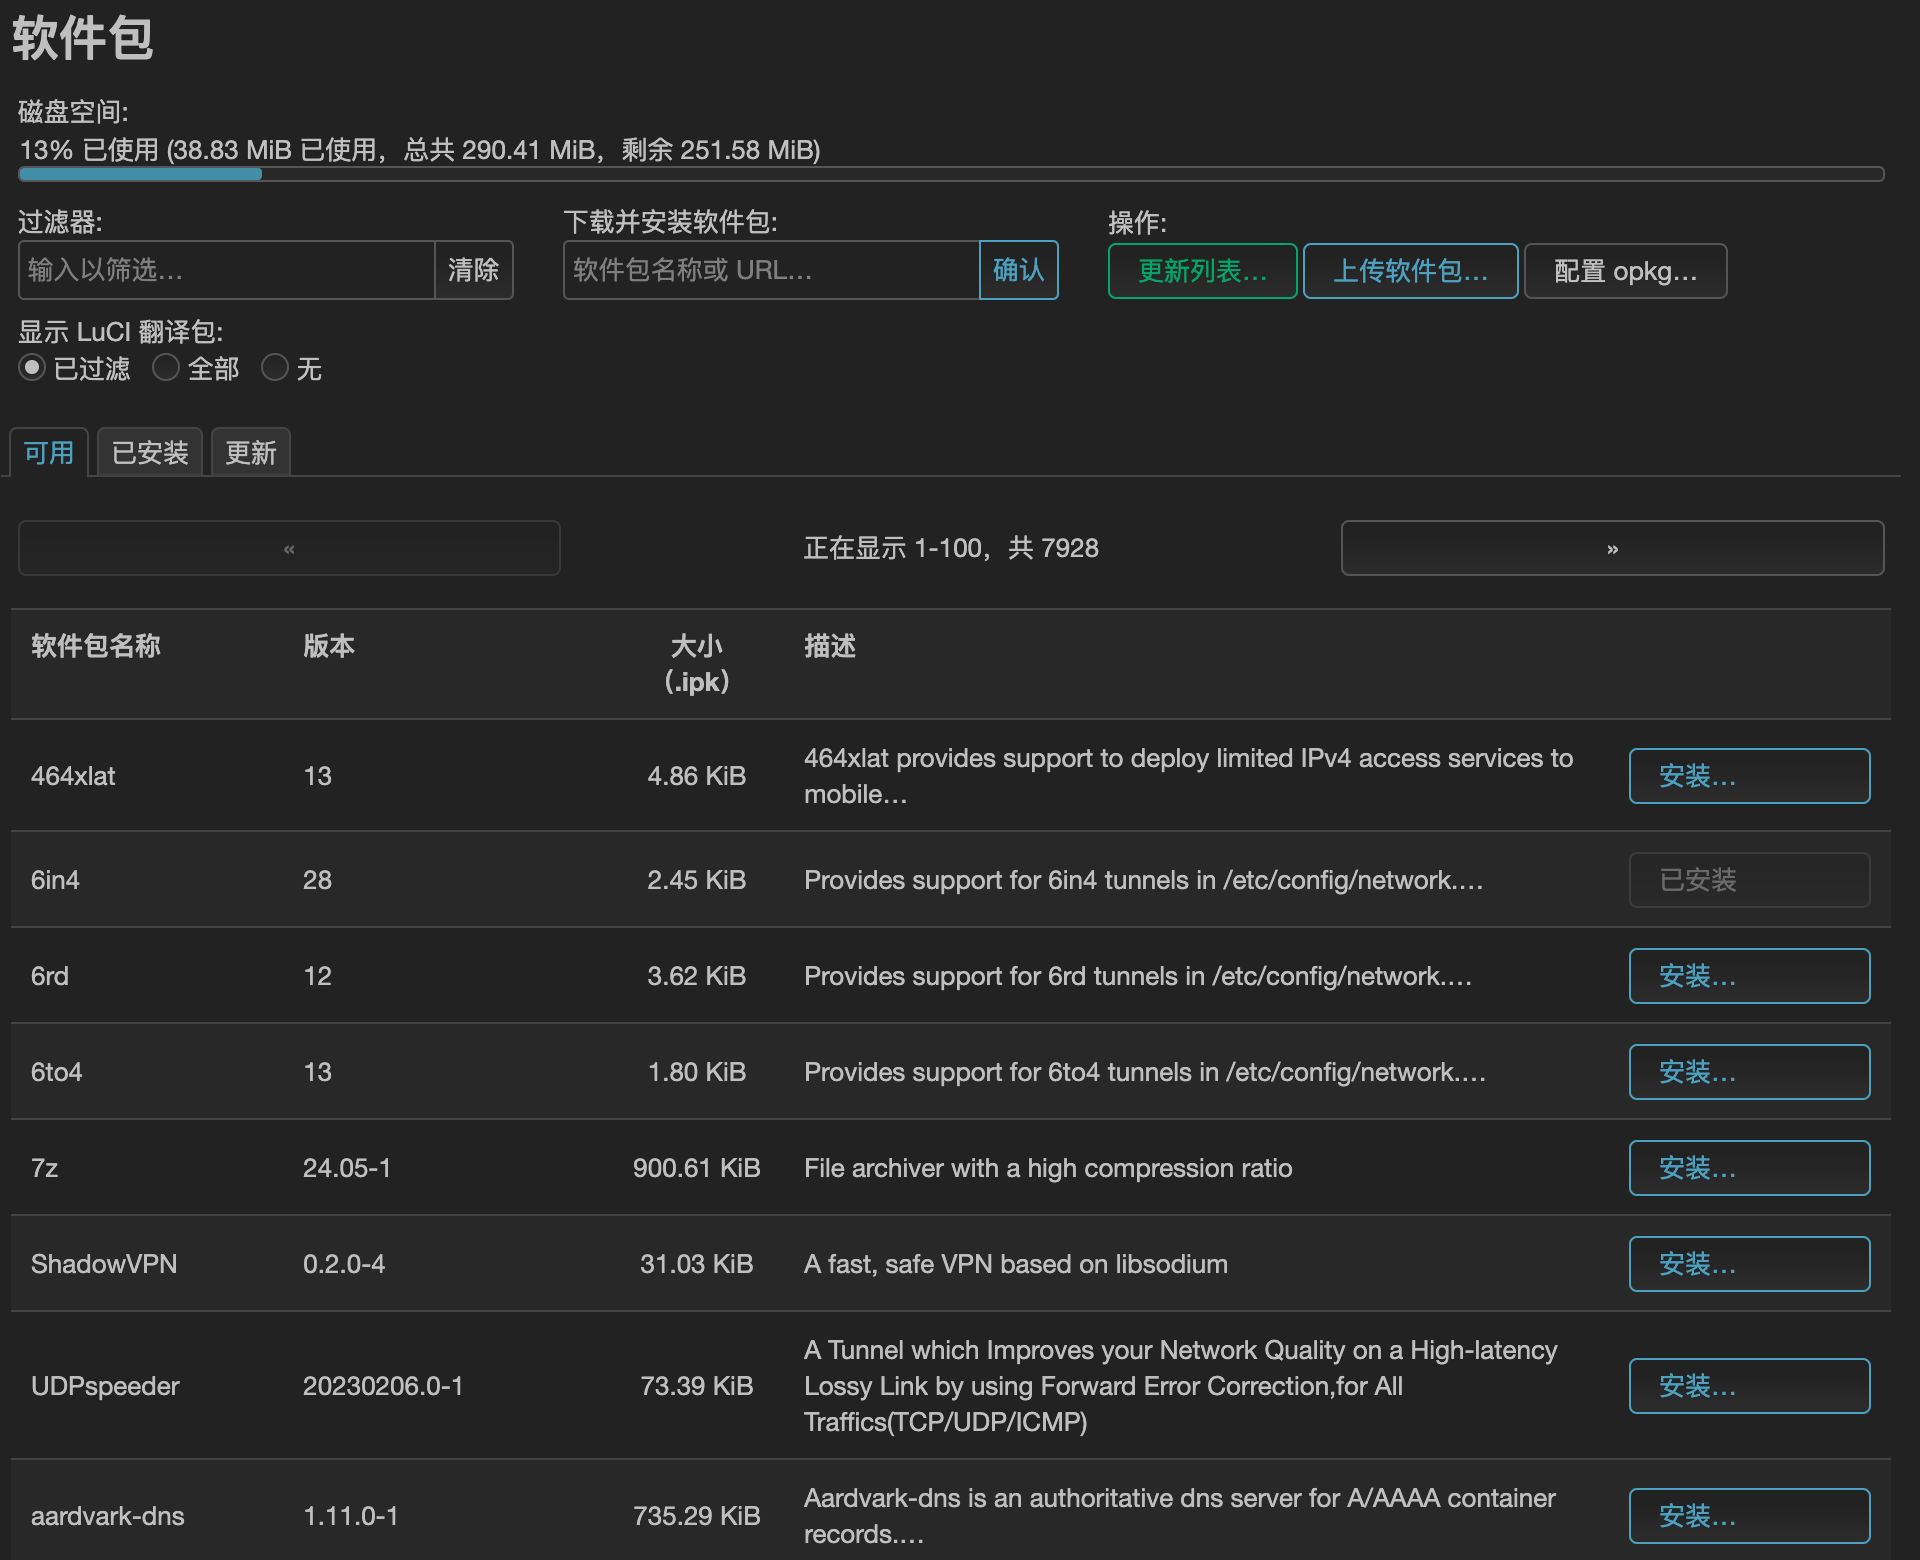Install the UDPspeeder package
Image resolution: width=1920 pixels, height=1560 pixels.
(x=1749, y=1386)
